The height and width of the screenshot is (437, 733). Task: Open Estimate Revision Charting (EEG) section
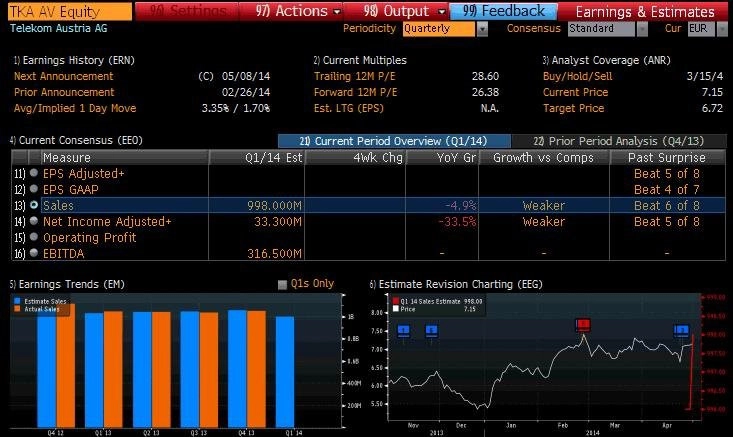click(456, 284)
